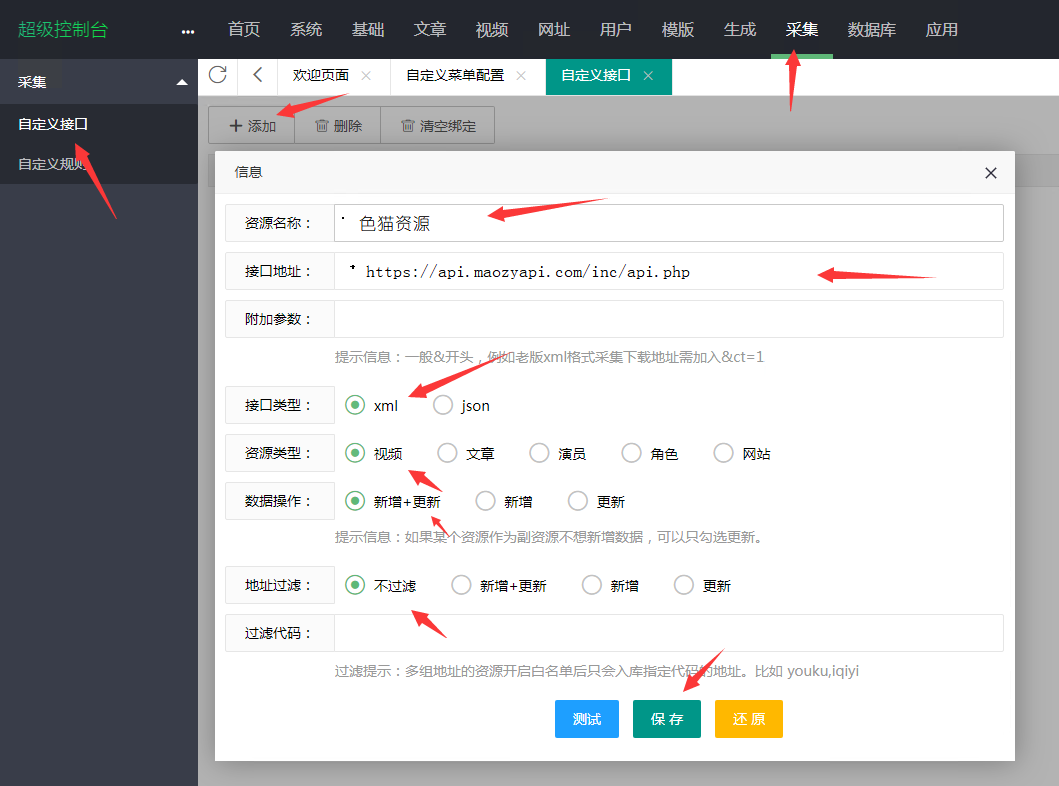Close the 欢迎页面 tab with its X

pos(365,76)
